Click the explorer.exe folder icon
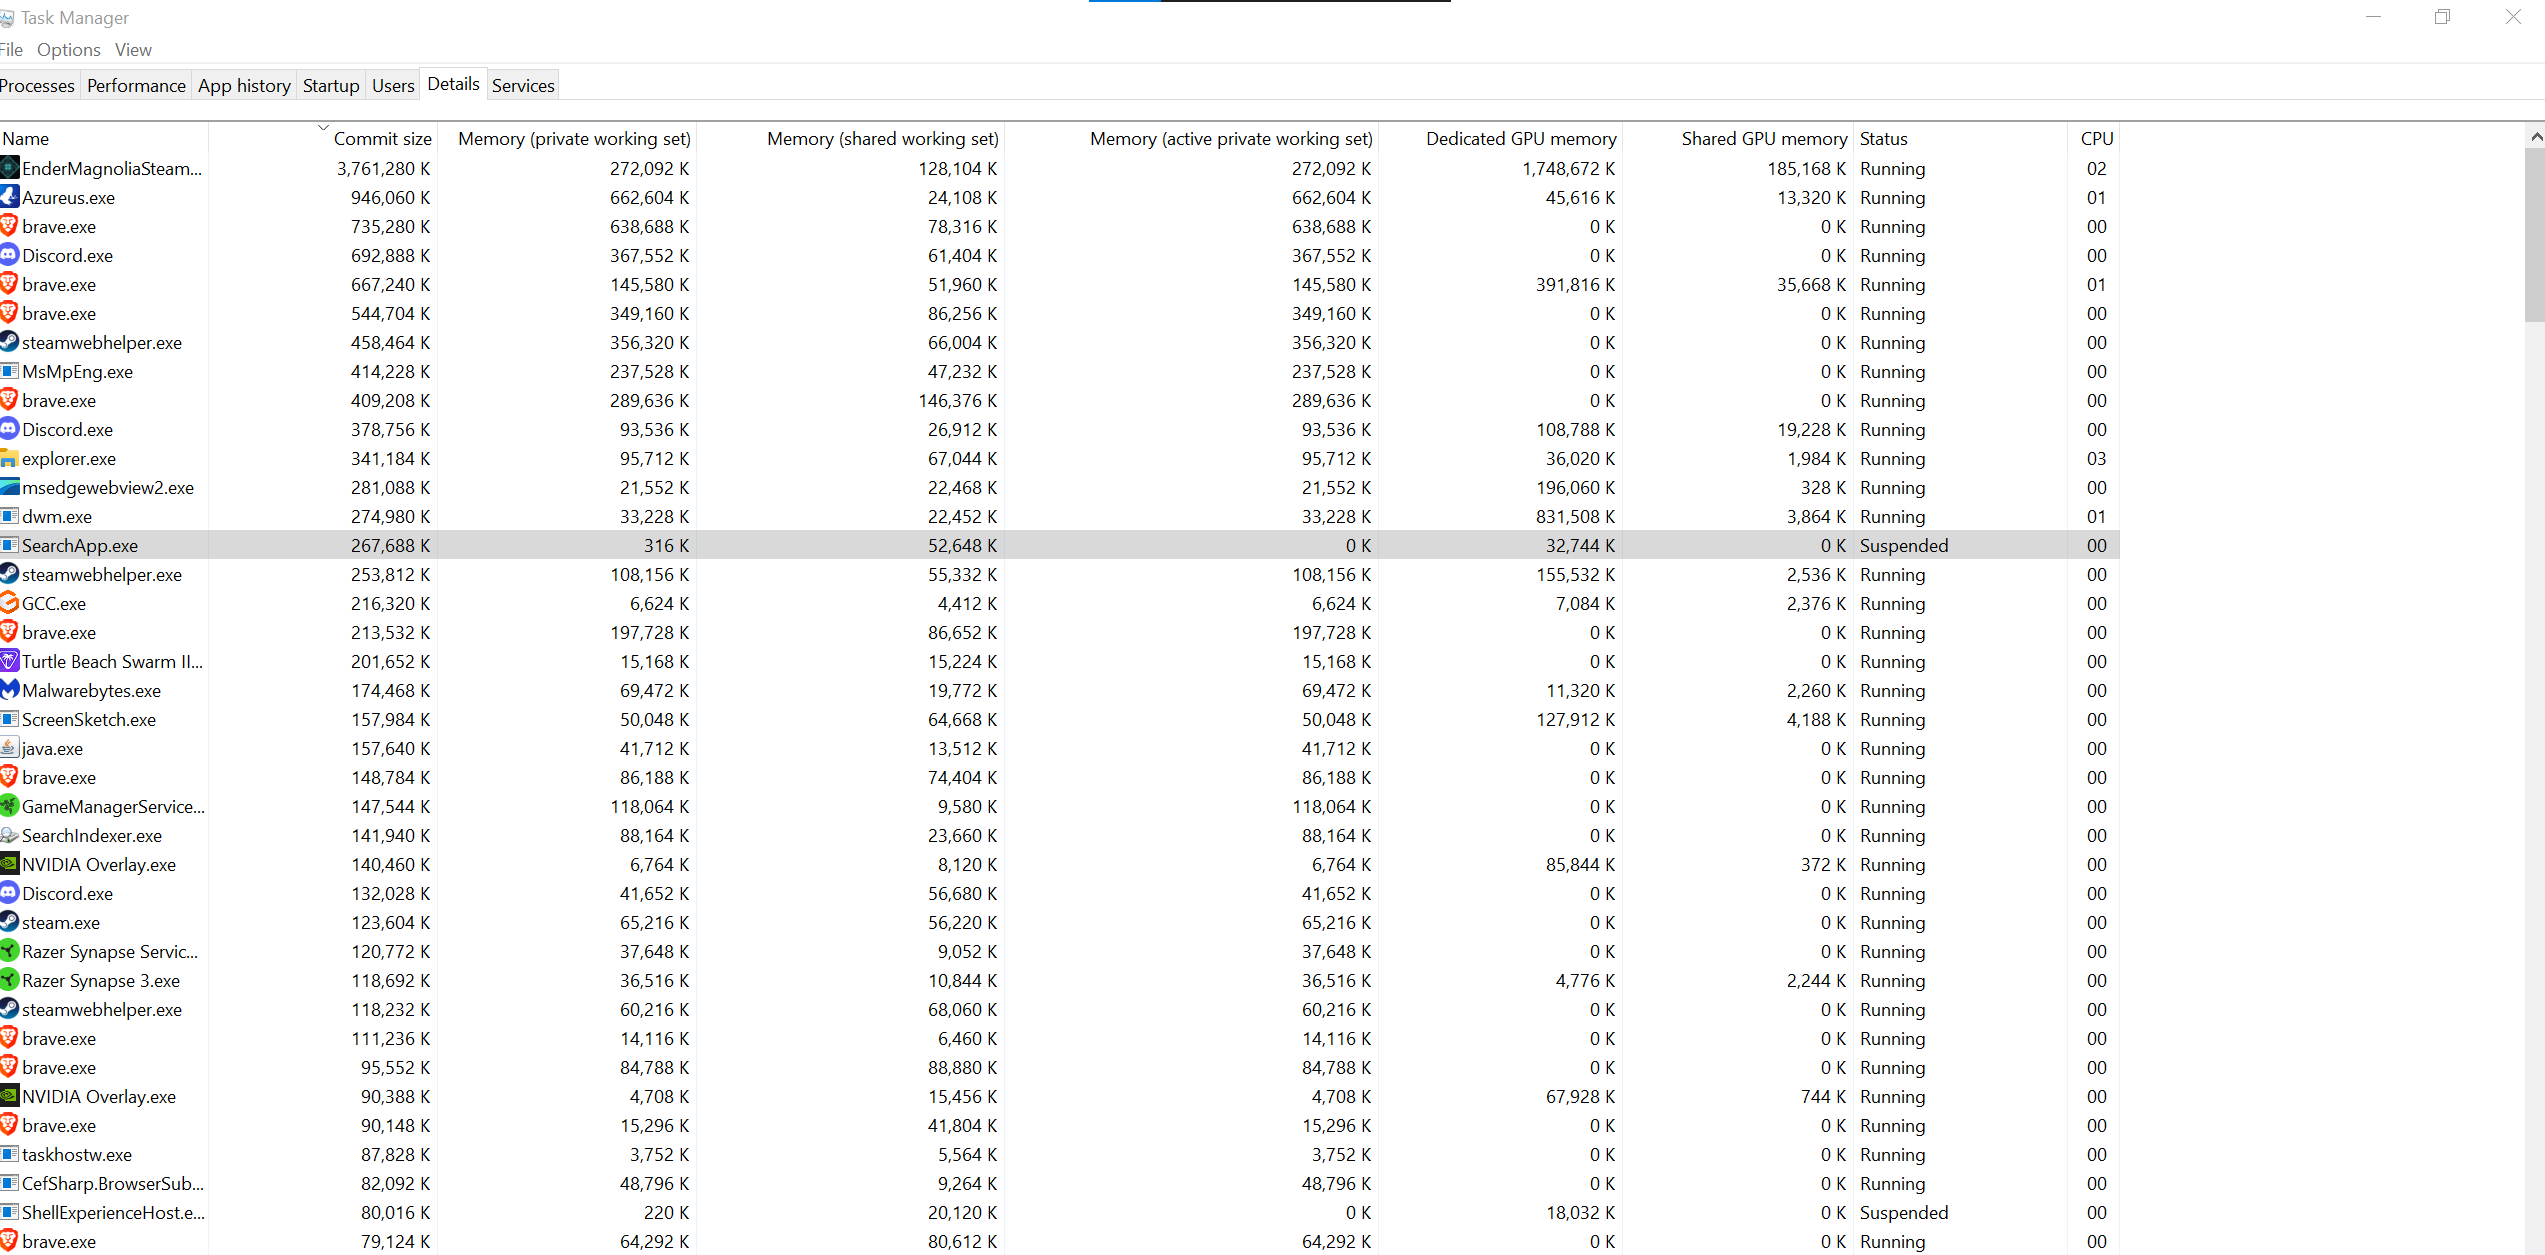Viewport: 2545px width, 1255px height. click(x=10, y=458)
